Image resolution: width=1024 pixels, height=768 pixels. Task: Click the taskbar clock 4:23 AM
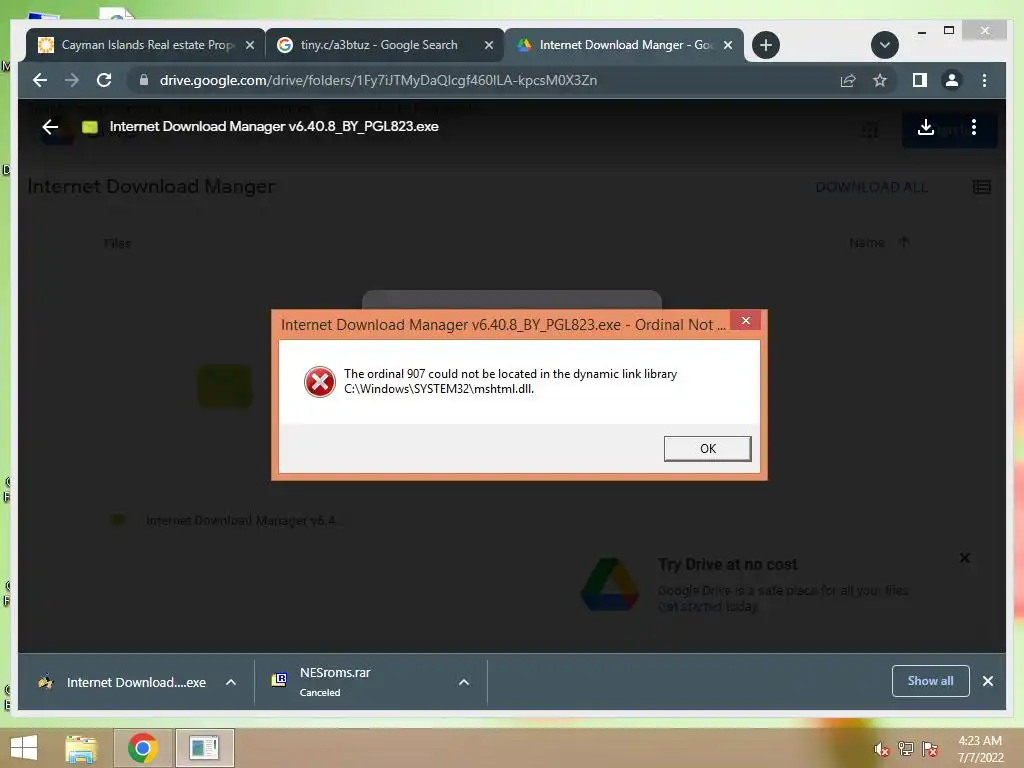point(980,741)
